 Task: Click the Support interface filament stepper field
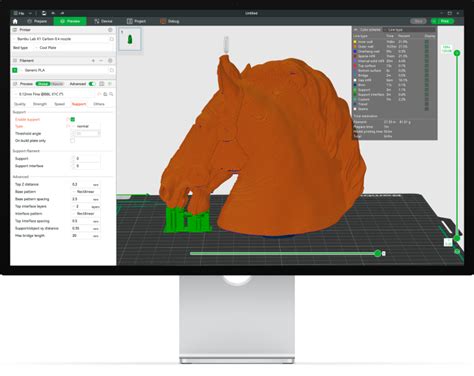(86, 166)
